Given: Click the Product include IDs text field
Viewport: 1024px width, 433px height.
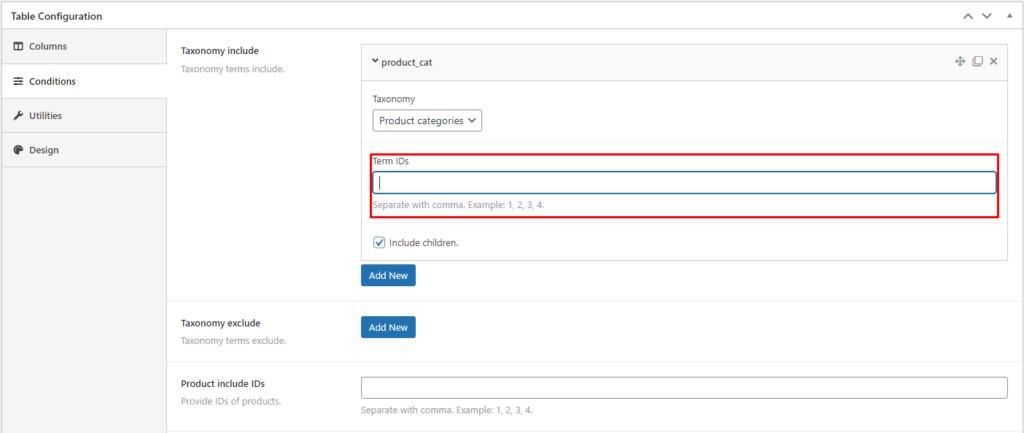Looking at the screenshot, I should point(684,388).
